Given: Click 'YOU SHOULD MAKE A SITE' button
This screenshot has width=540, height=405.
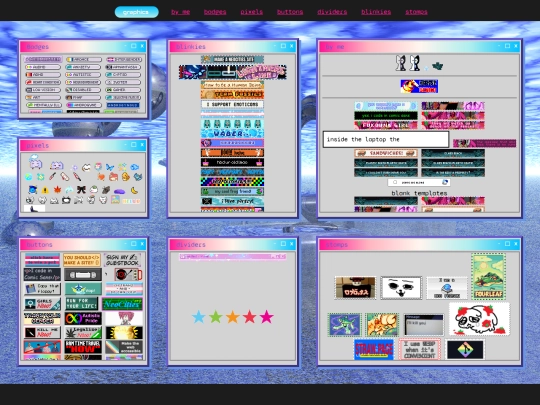Looking at the screenshot, I should pos(82,260).
